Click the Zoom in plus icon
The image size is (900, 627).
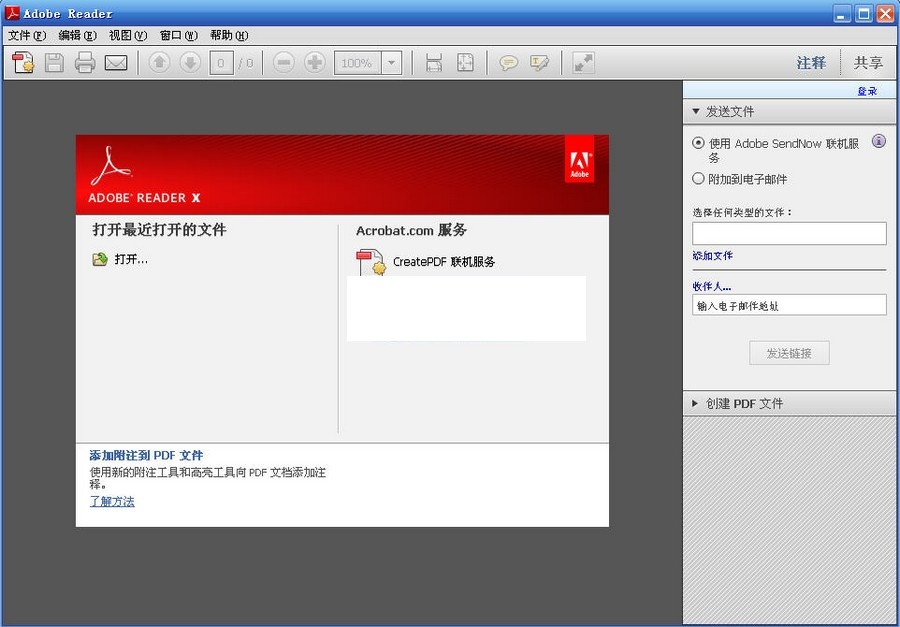pos(315,63)
